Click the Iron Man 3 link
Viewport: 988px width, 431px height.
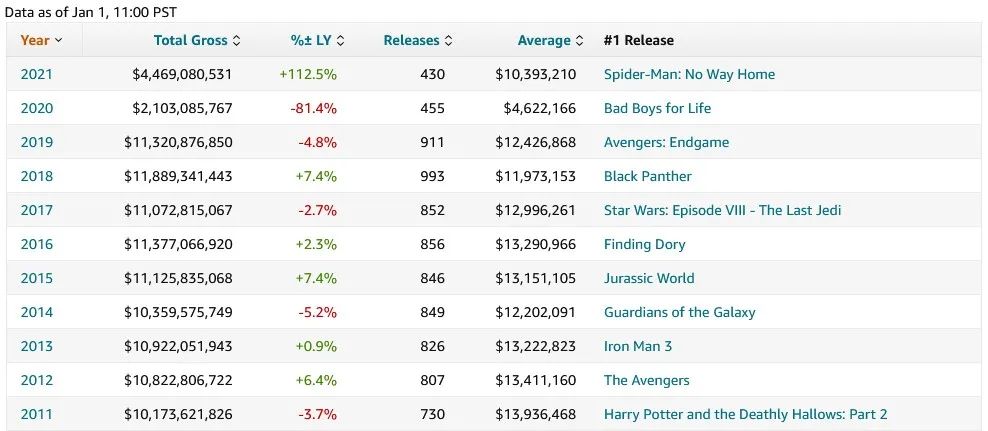(638, 346)
